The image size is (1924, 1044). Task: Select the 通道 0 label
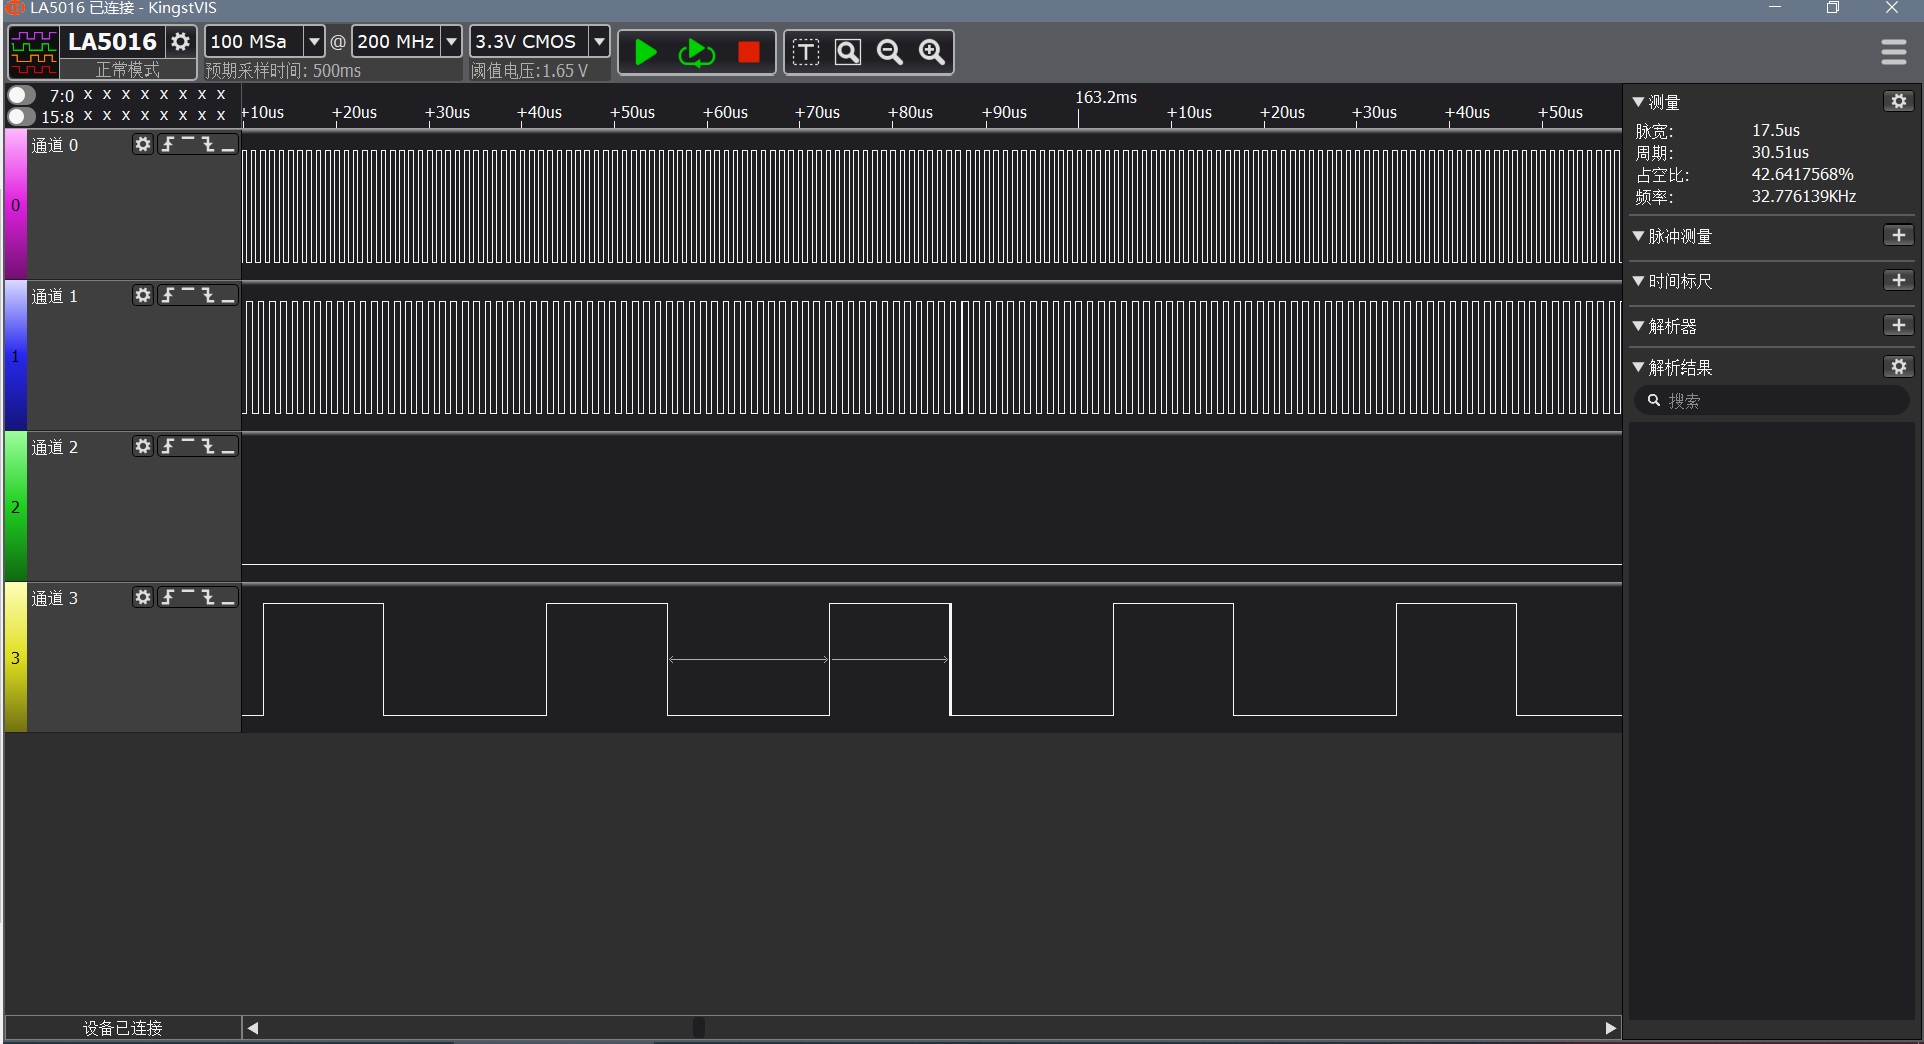[55, 145]
